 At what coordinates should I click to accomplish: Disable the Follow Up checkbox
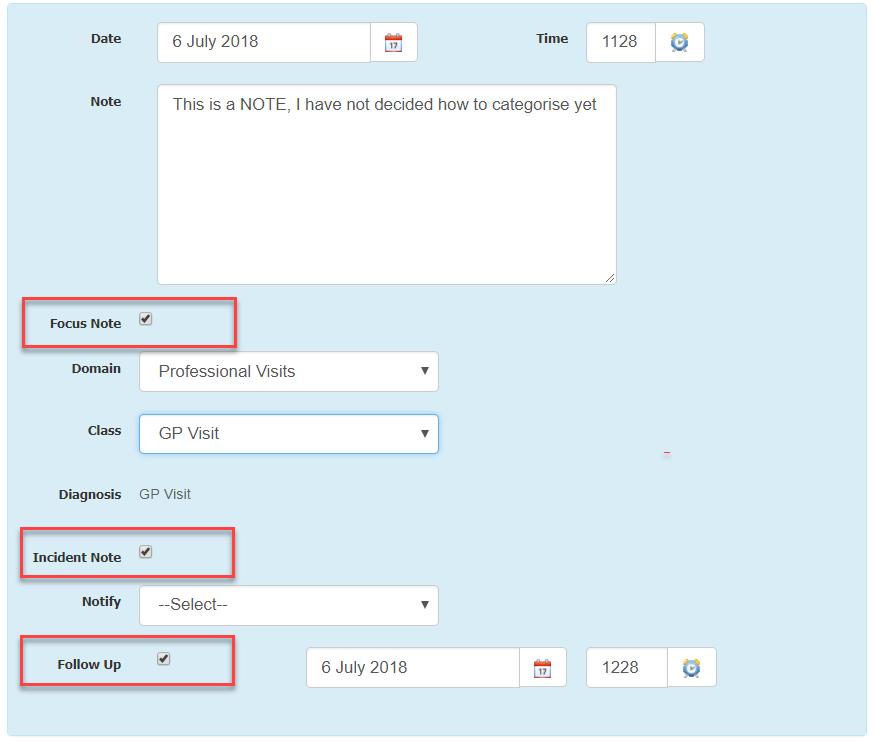coord(164,659)
